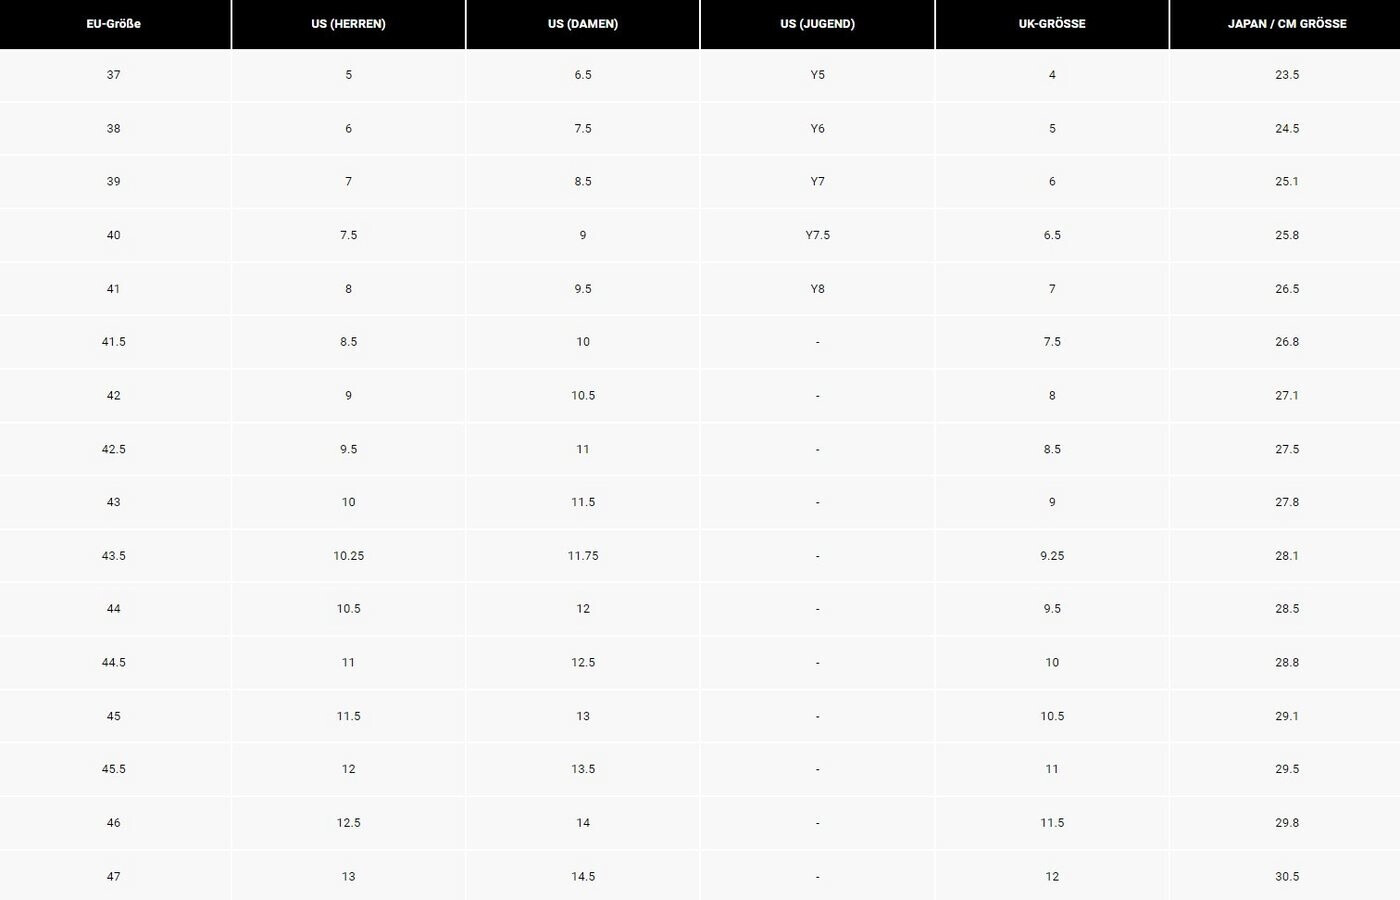This screenshot has height=900, width=1400.
Task: Click the EU-Größe column header
Action: 114,24
